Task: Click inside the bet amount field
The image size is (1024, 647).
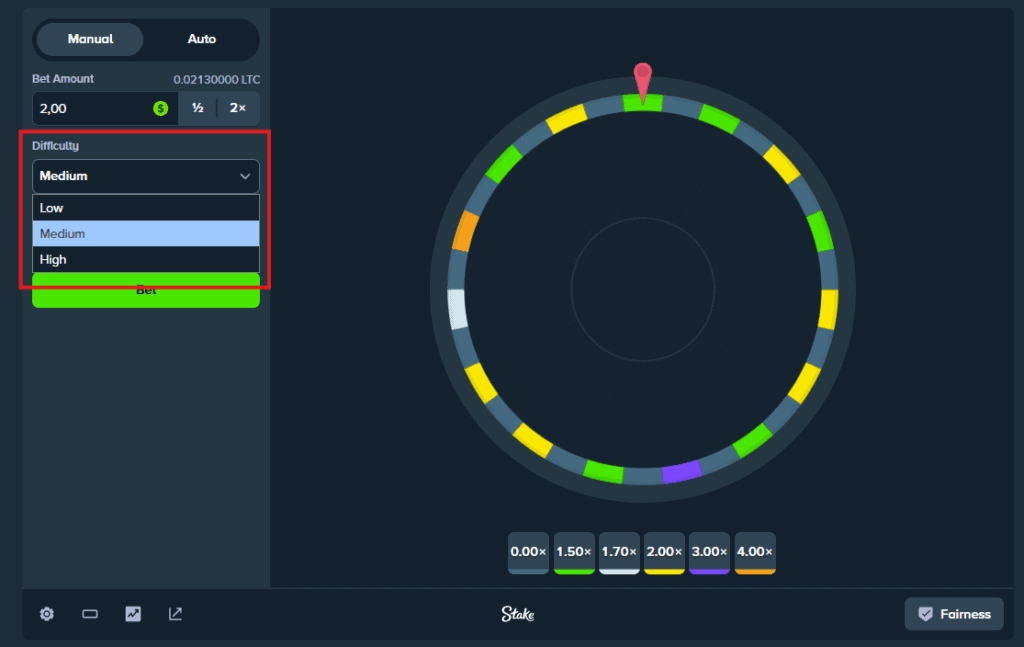Action: click(90, 108)
